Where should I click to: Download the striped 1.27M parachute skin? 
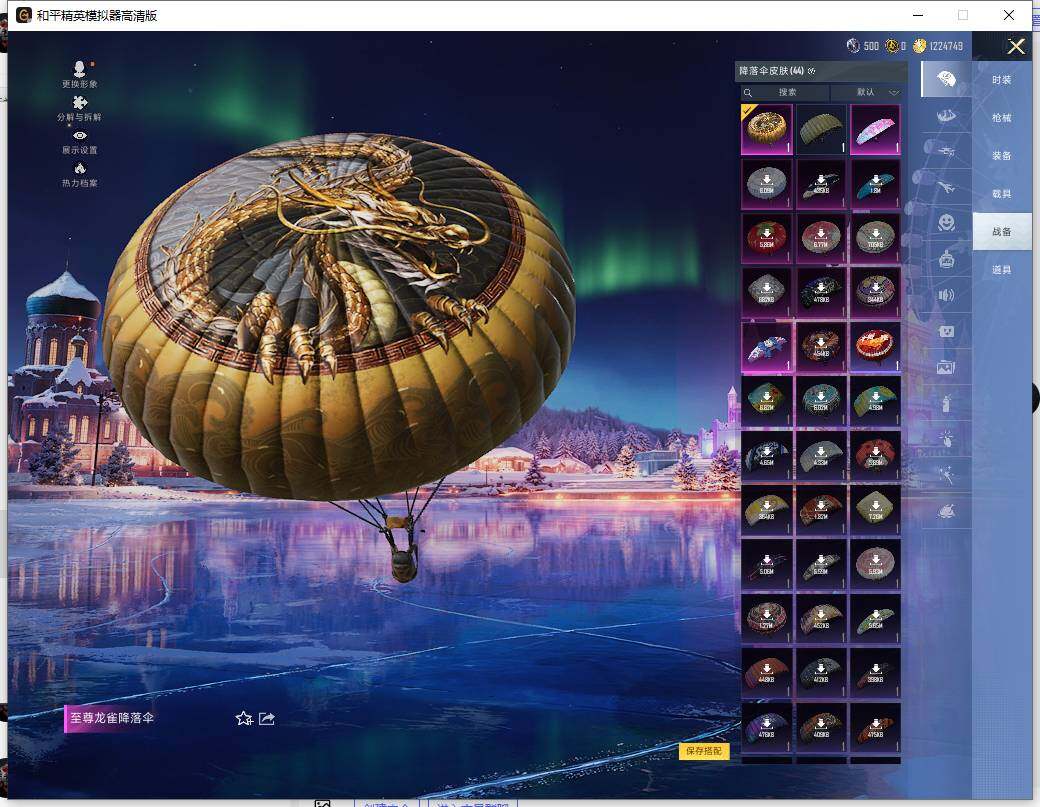pyautogui.click(x=766, y=619)
